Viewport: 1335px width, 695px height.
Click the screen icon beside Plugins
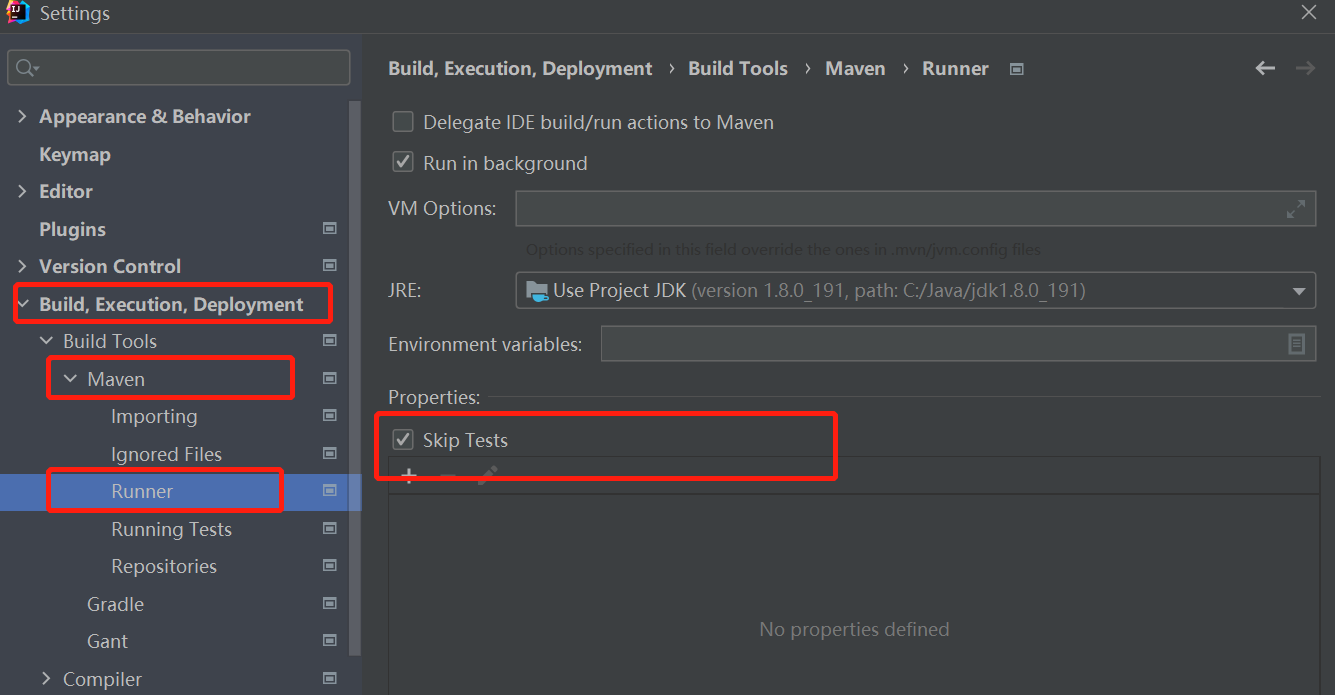coord(329,228)
